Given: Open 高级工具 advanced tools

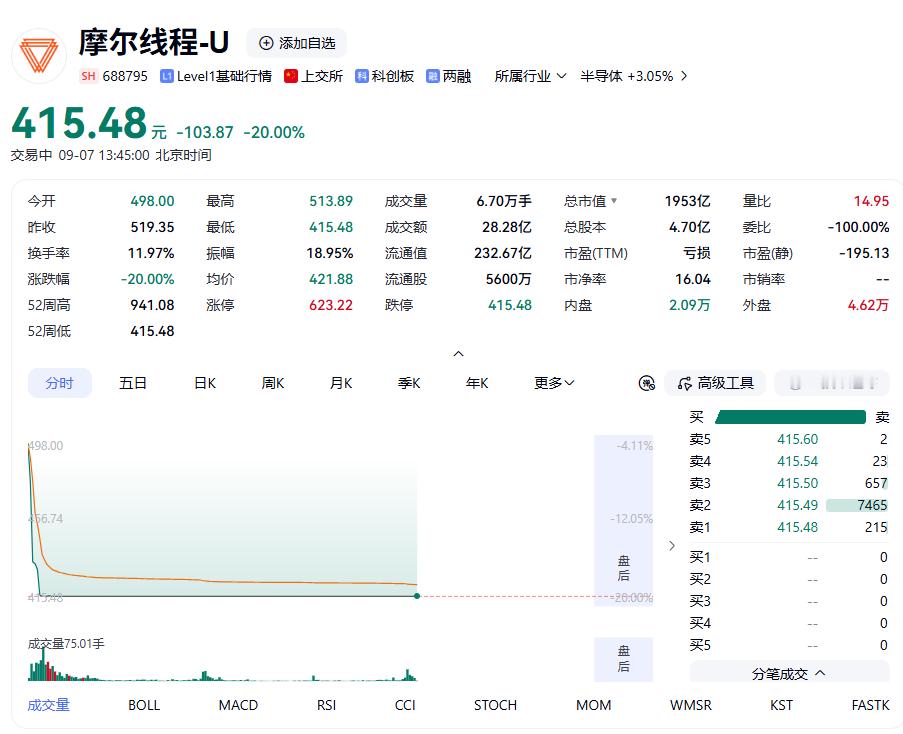Looking at the screenshot, I should pyautogui.click(x=715, y=383).
